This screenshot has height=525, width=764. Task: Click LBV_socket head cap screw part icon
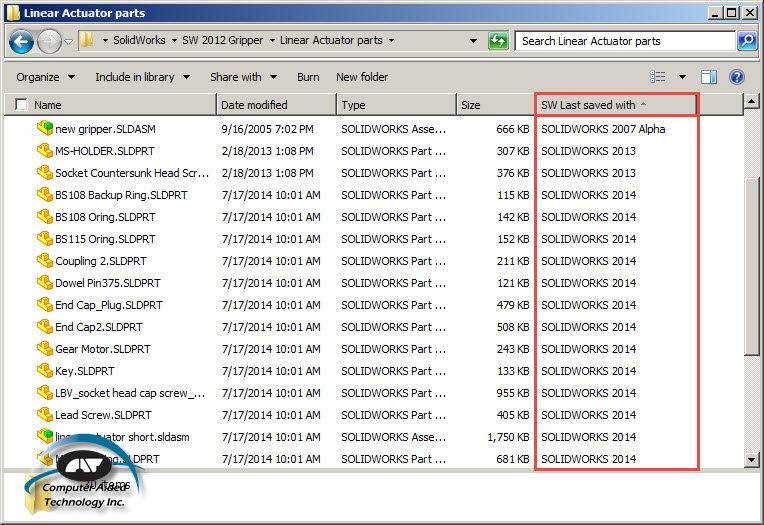click(45, 392)
